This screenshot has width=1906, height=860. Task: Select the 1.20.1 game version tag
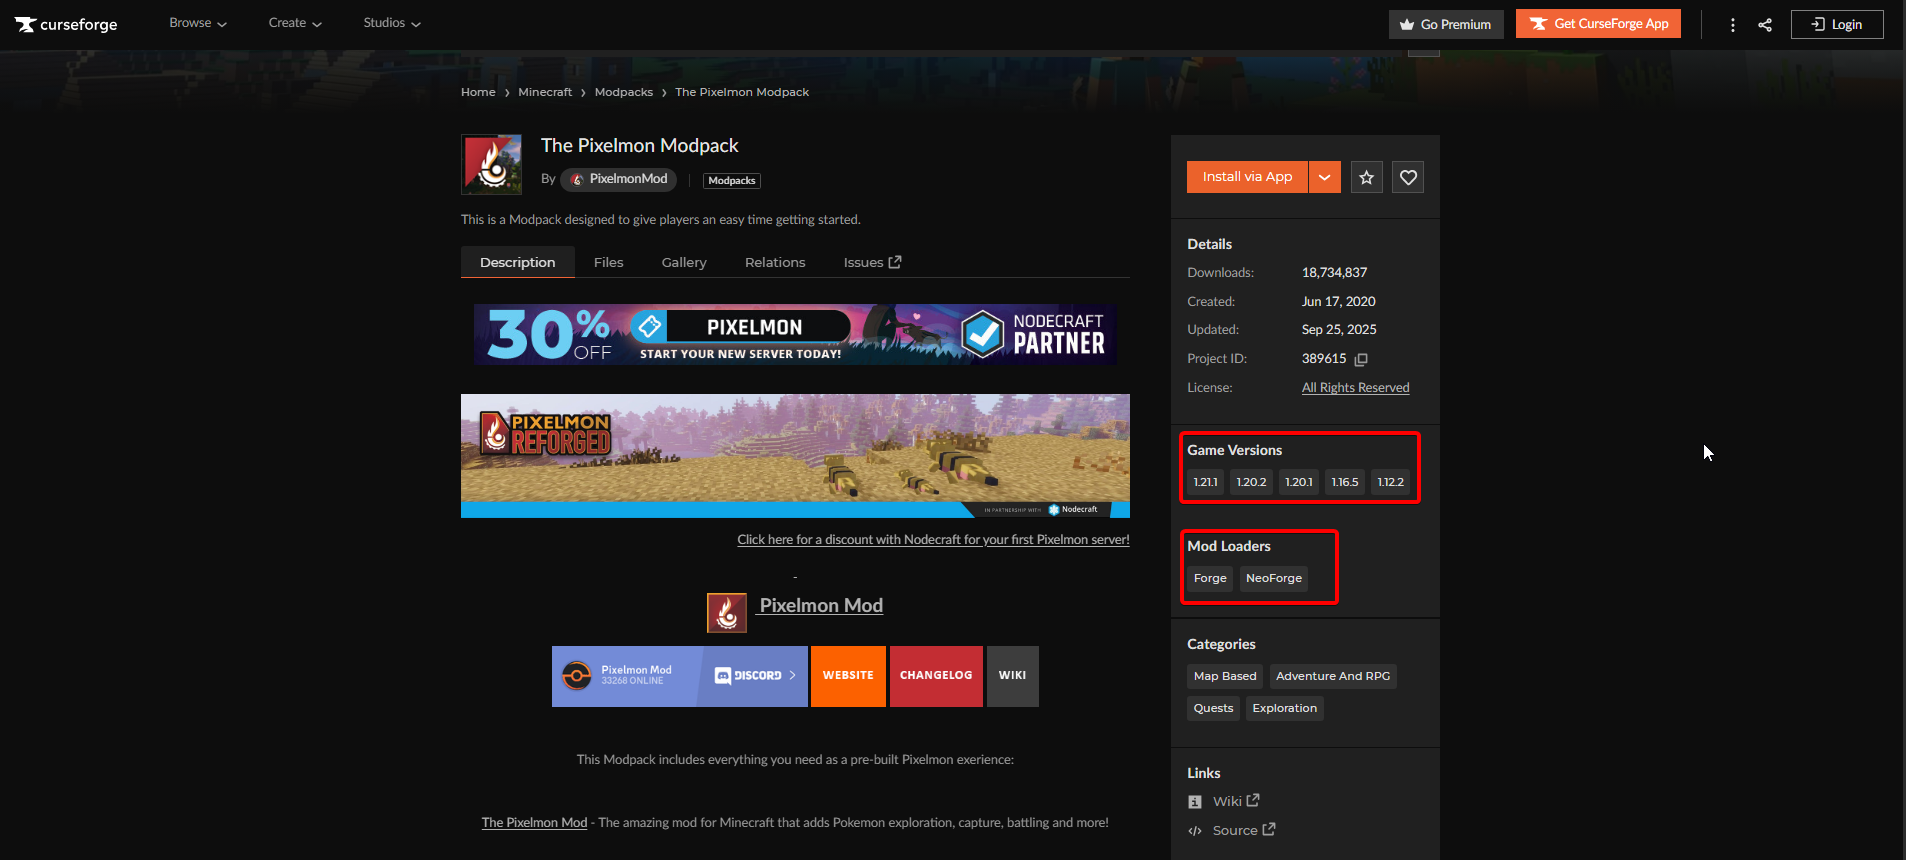[1298, 482]
